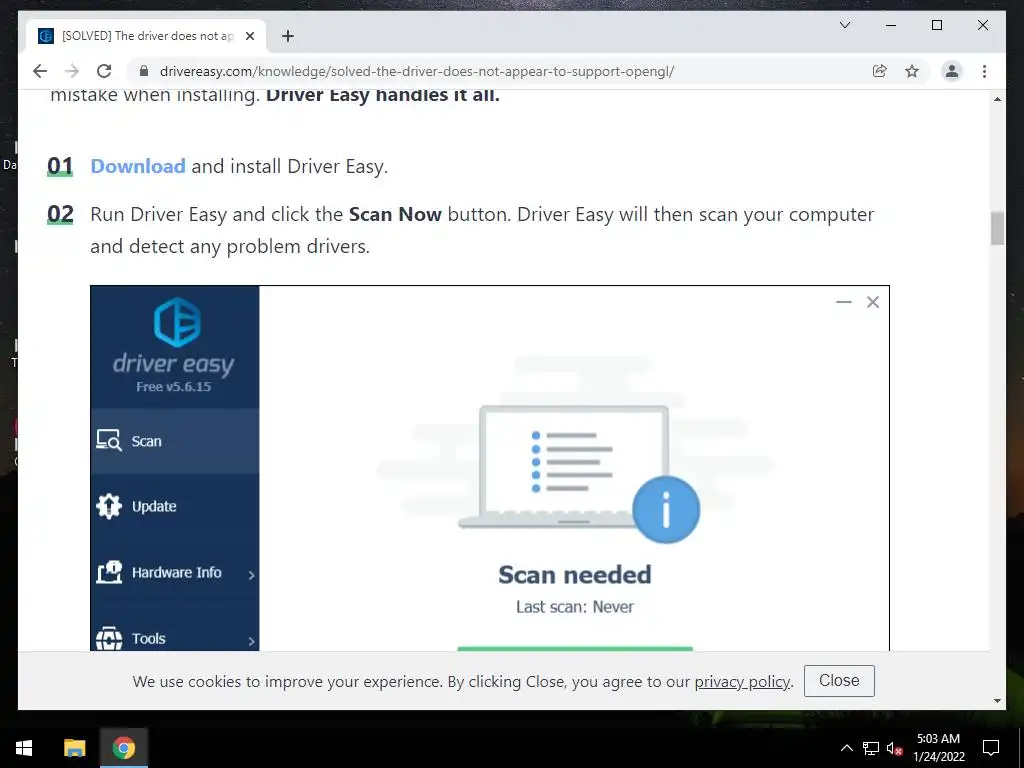The image size is (1024, 768).
Task: Open the Chrome profile avatar
Action: pos(952,71)
